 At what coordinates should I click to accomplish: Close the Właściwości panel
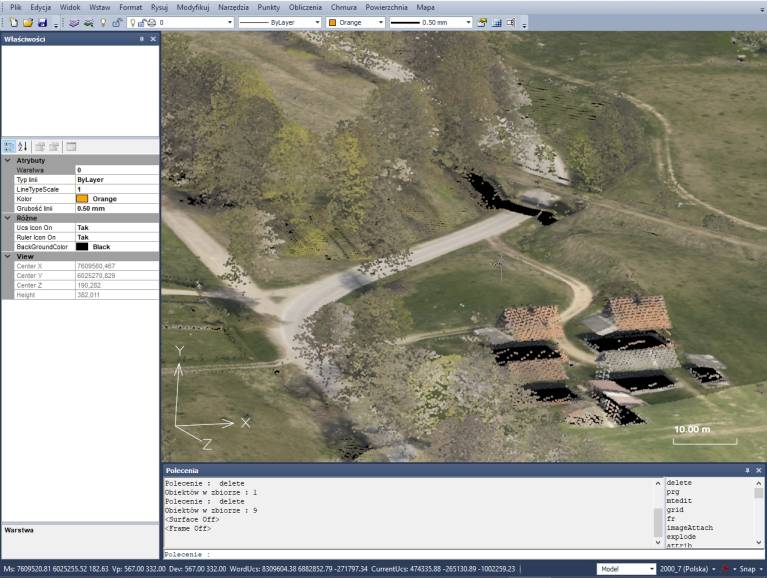point(153,39)
